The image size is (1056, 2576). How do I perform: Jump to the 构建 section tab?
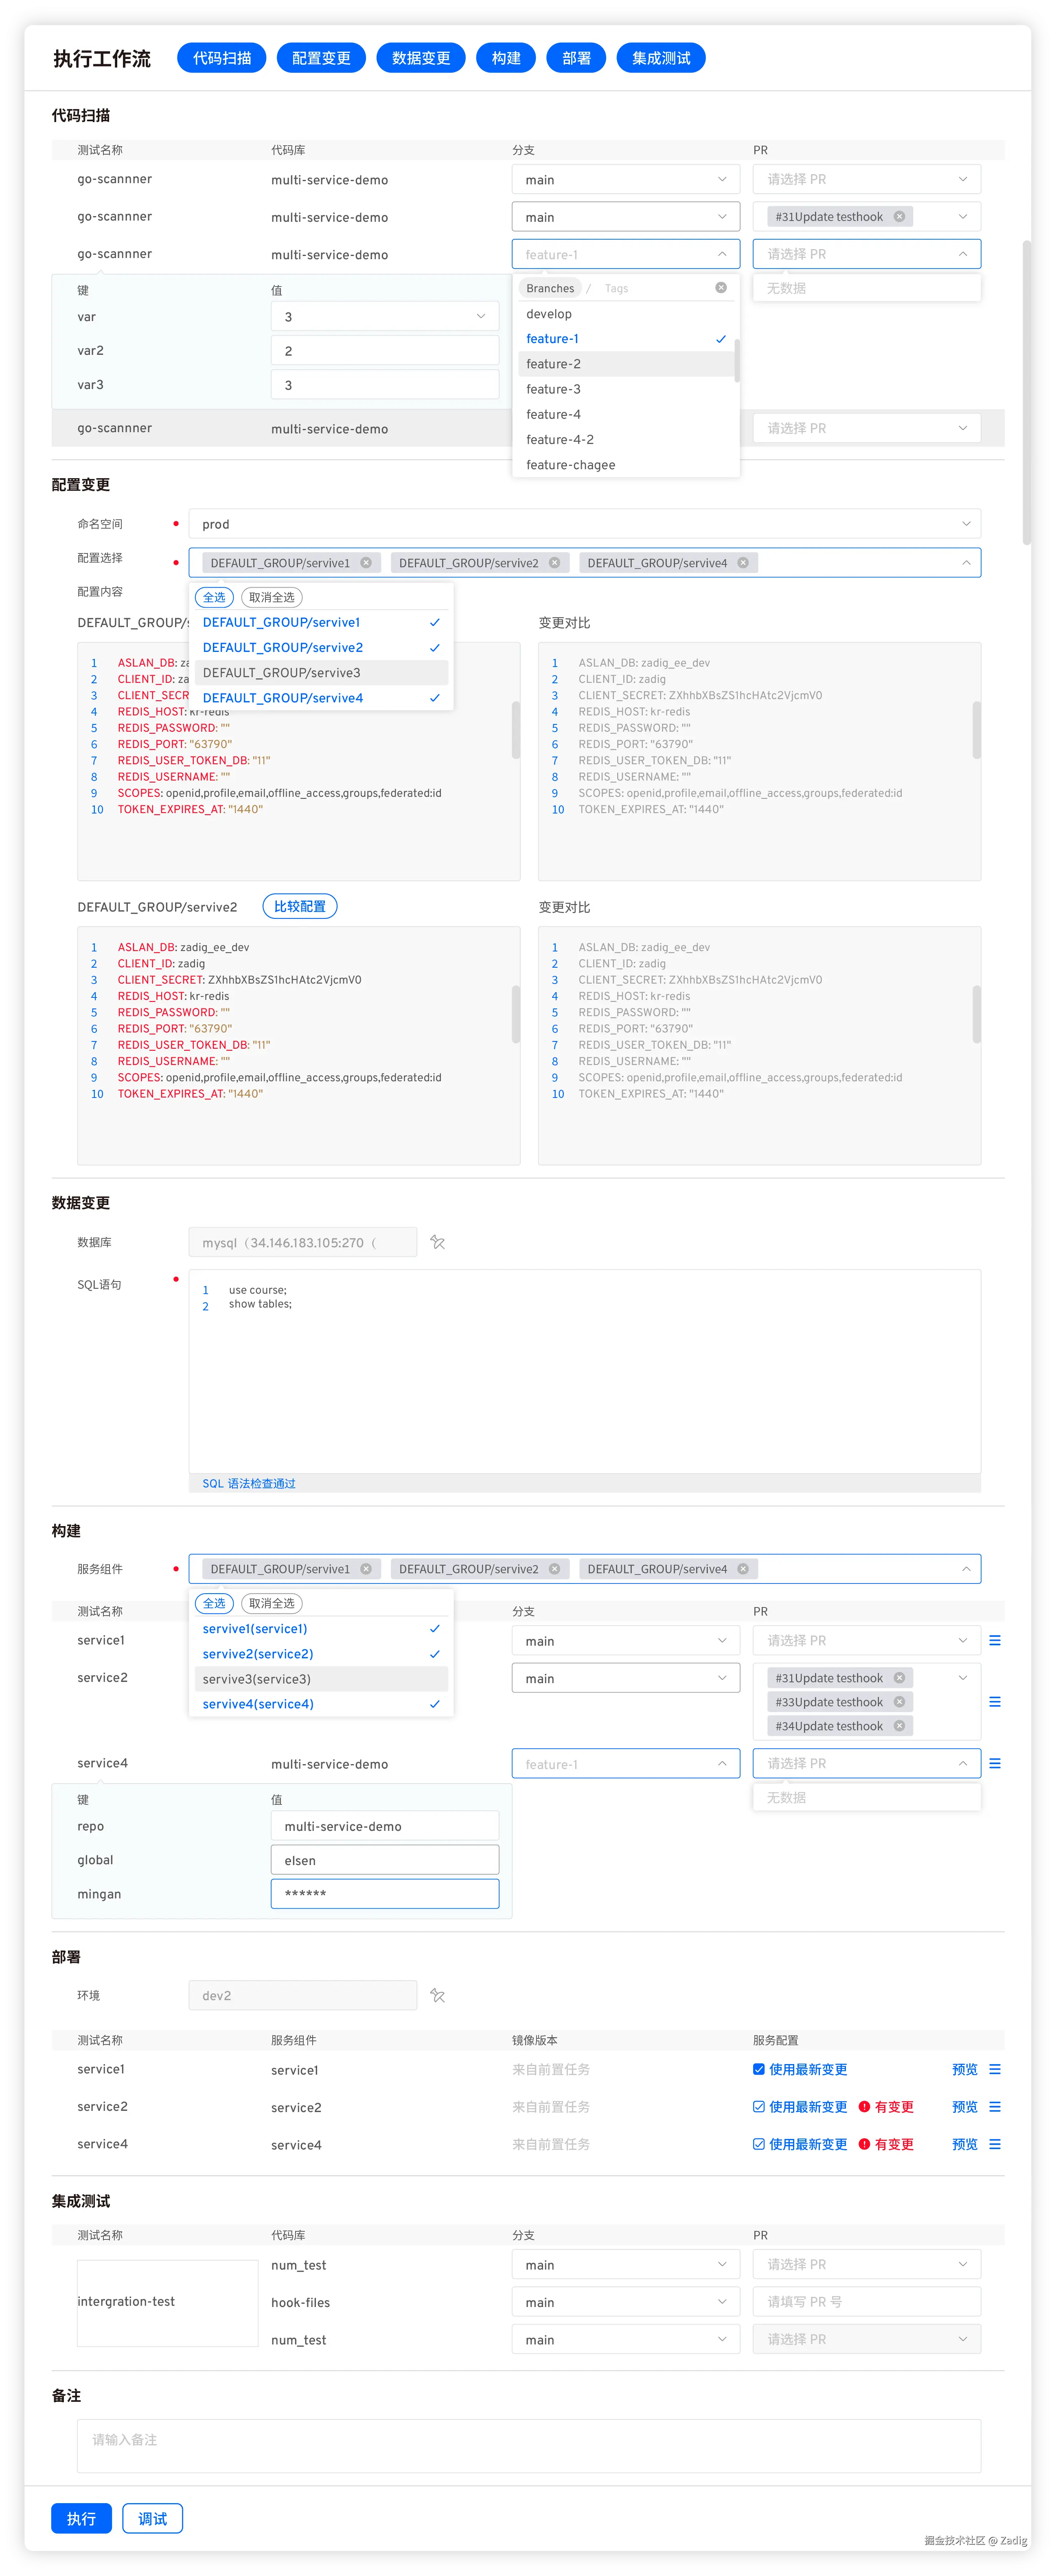(x=506, y=58)
